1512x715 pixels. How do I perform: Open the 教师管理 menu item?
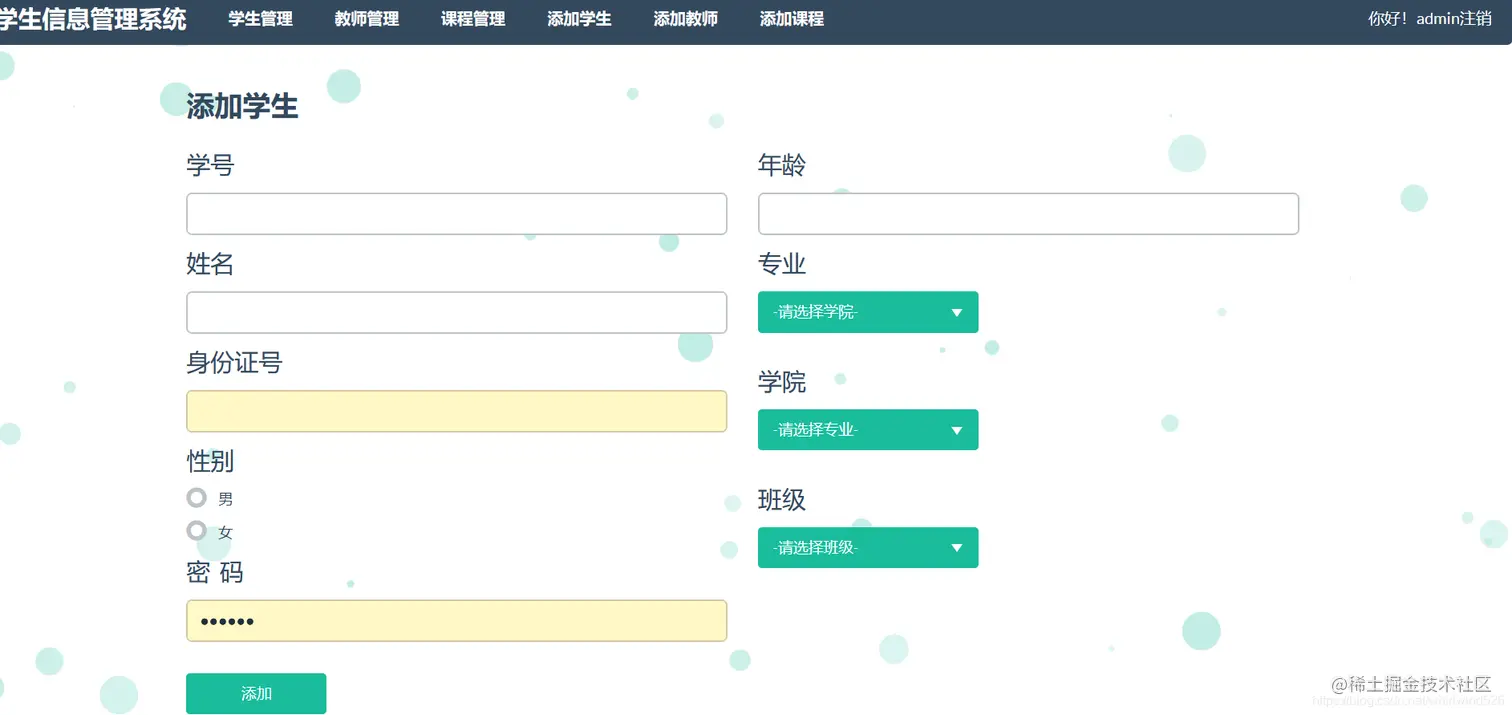click(x=366, y=19)
